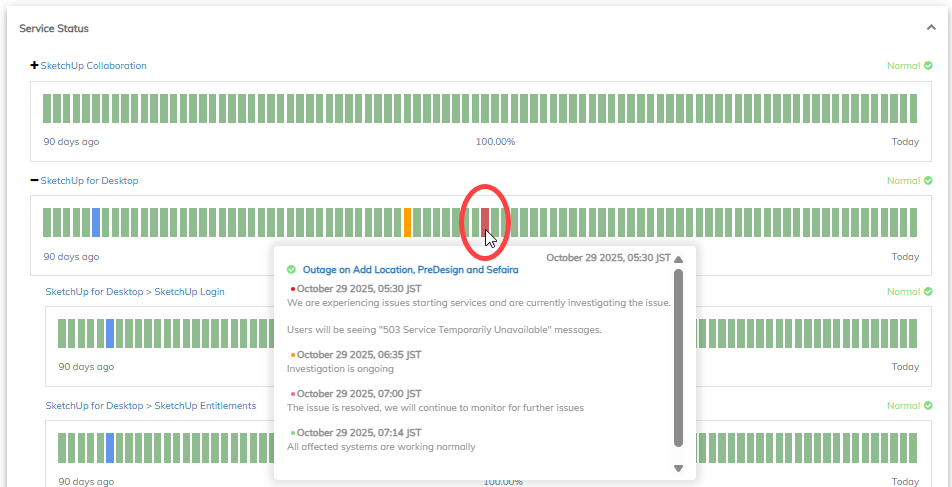Viewport: 952px width, 487px height.
Task: Select the blue bar in SketchUp Login timeline
Action: click(110, 333)
